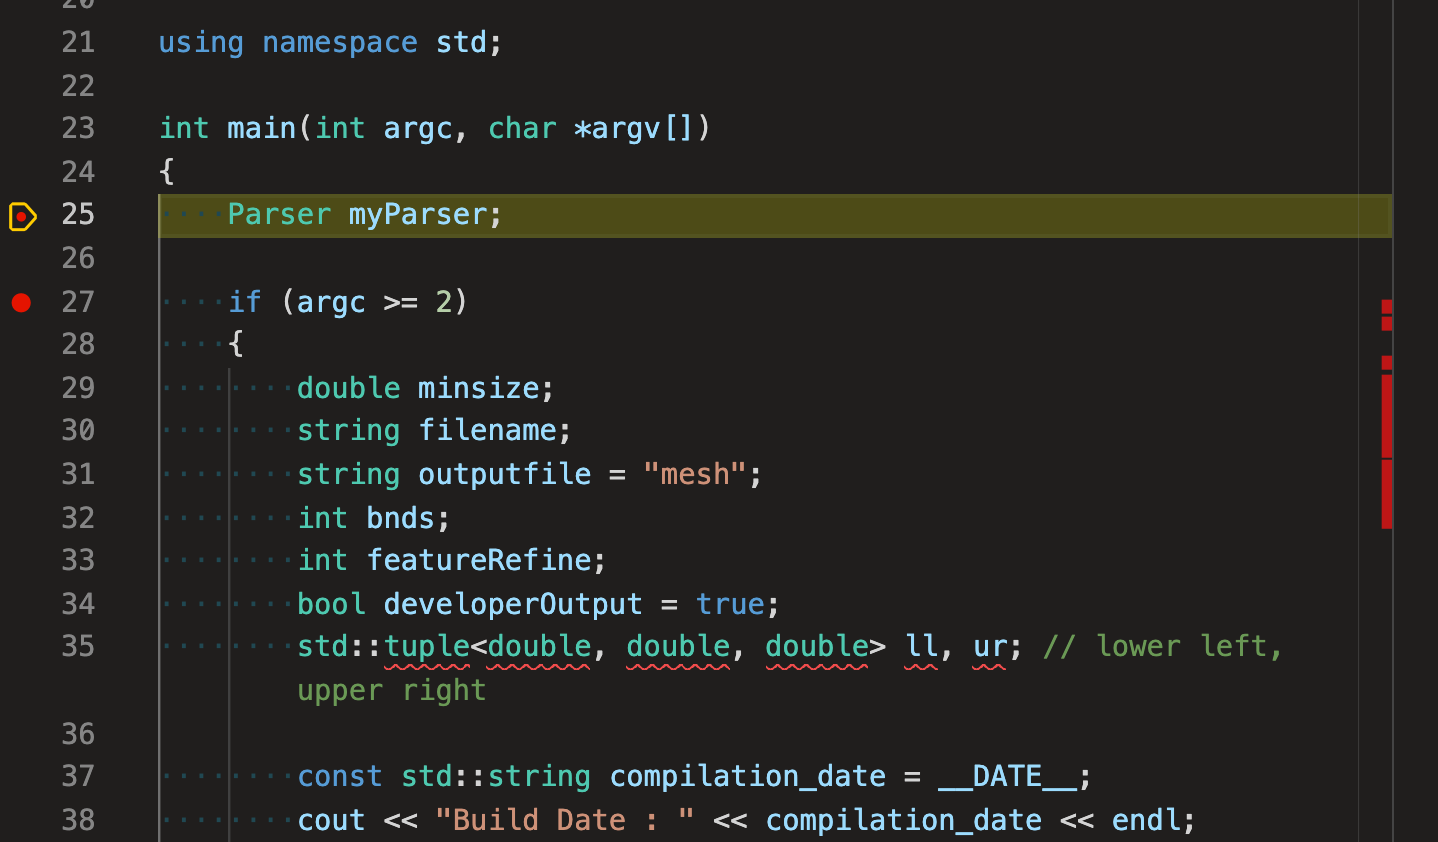This screenshot has width=1438, height=842.
Task: Click line number 35 in the gutter
Action: pos(78,646)
